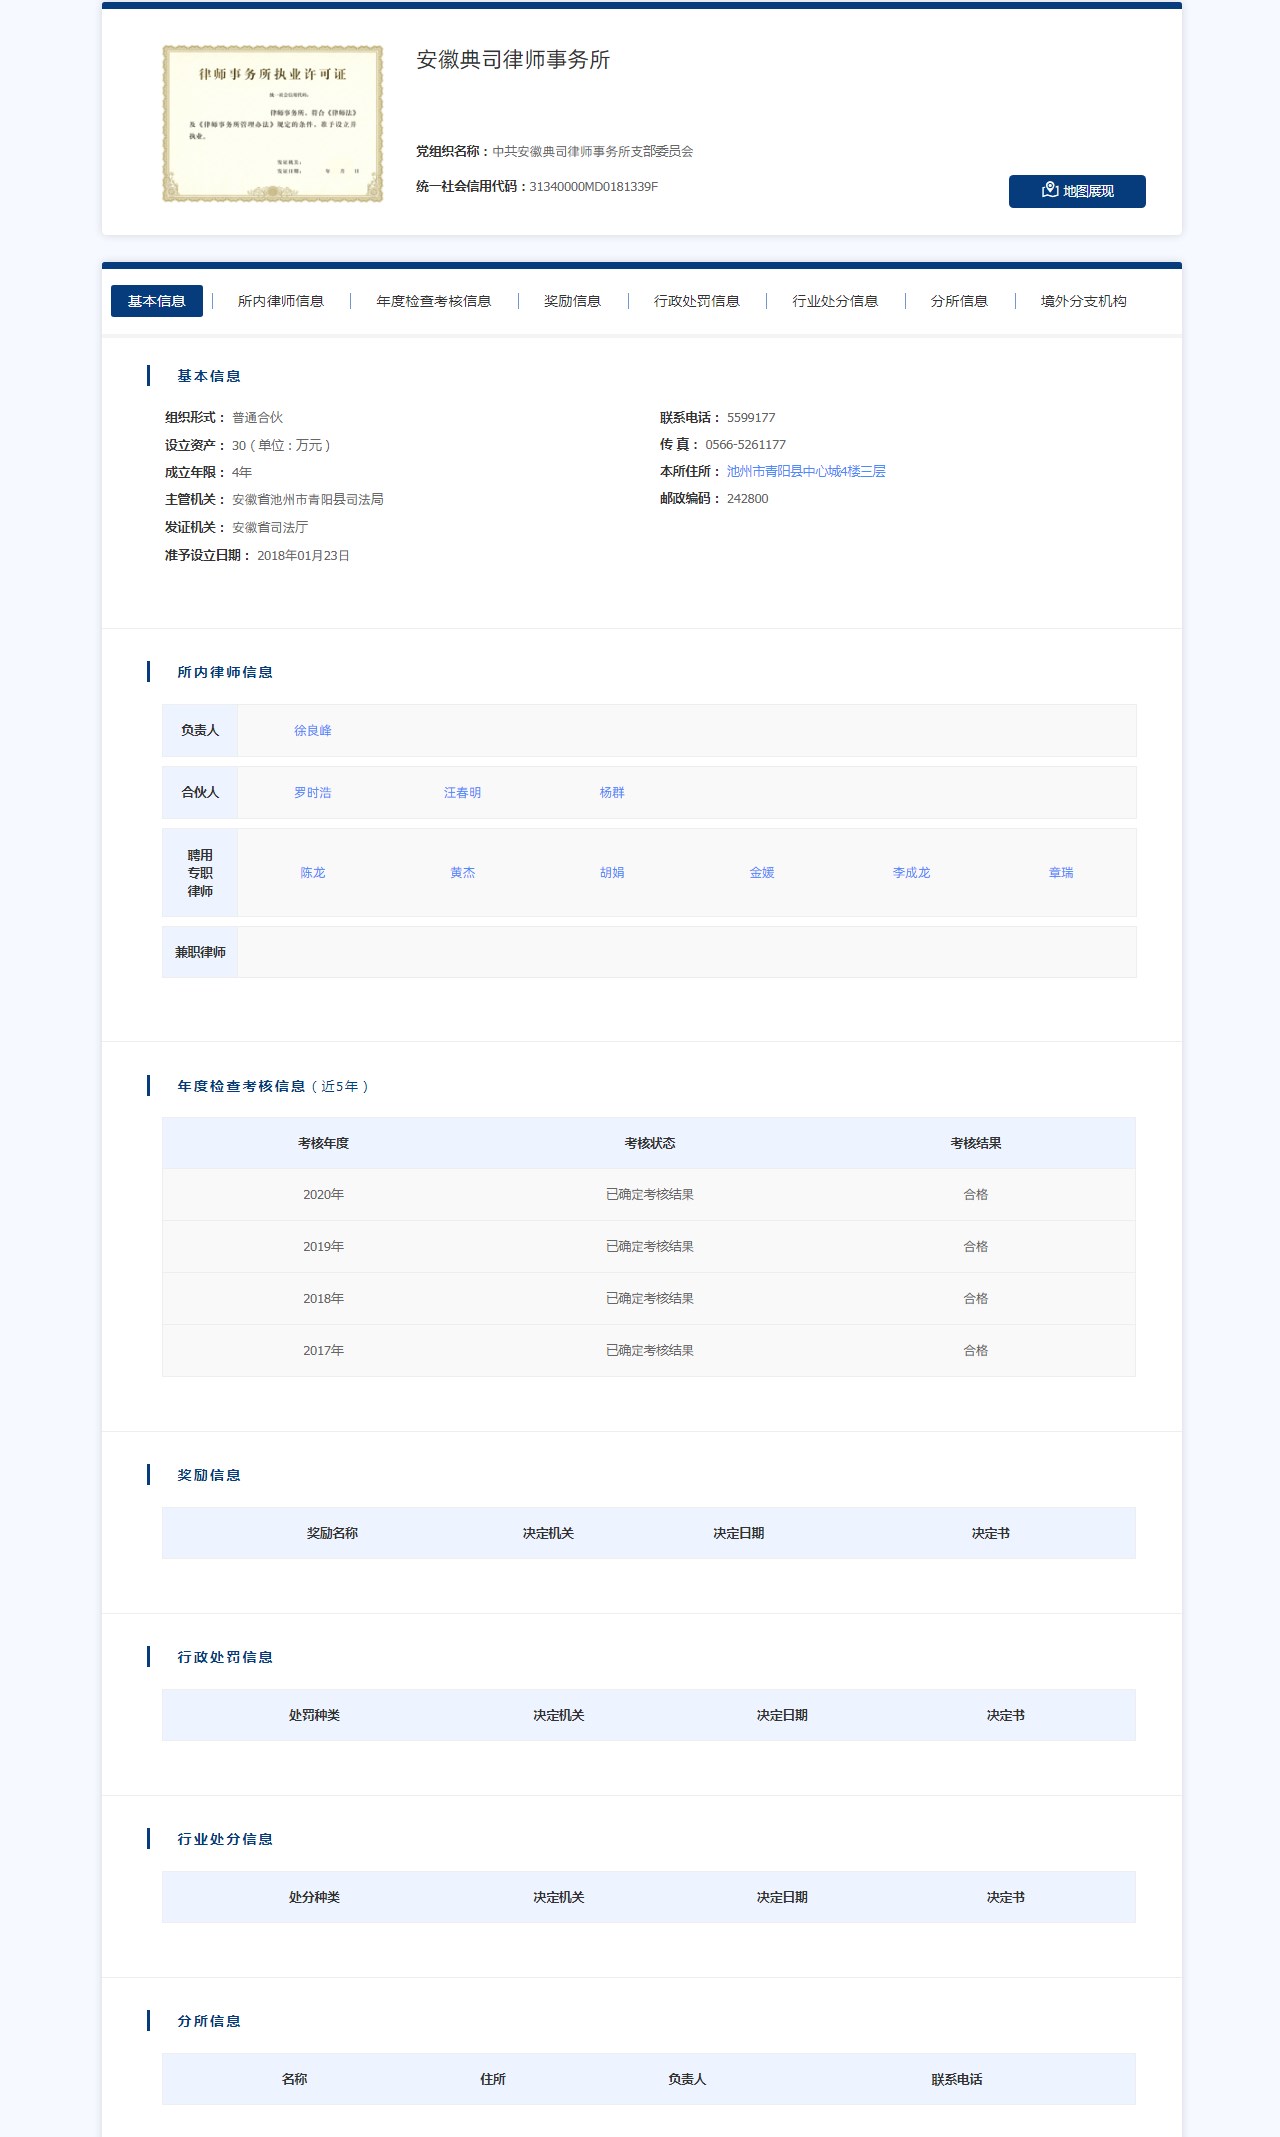Select the 年度检查考核信息 tab
Image resolution: width=1280 pixels, height=2137 pixels.
(x=433, y=301)
